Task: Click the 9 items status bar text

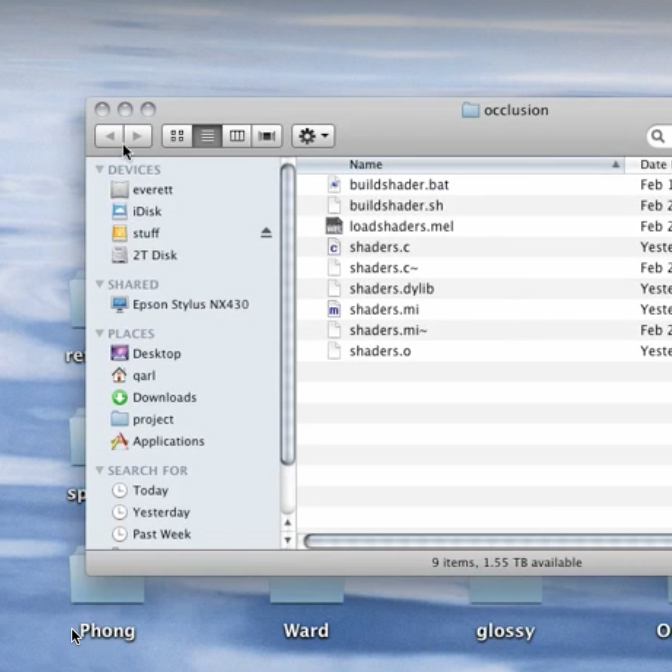Action: pyautogui.click(x=507, y=562)
